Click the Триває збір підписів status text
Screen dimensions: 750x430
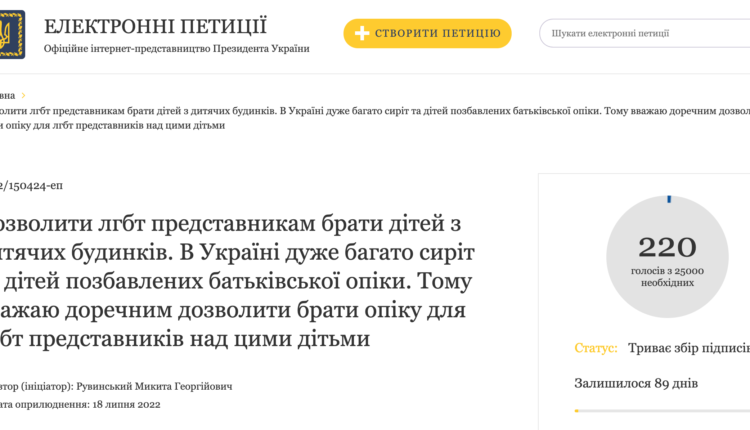click(x=688, y=348)
